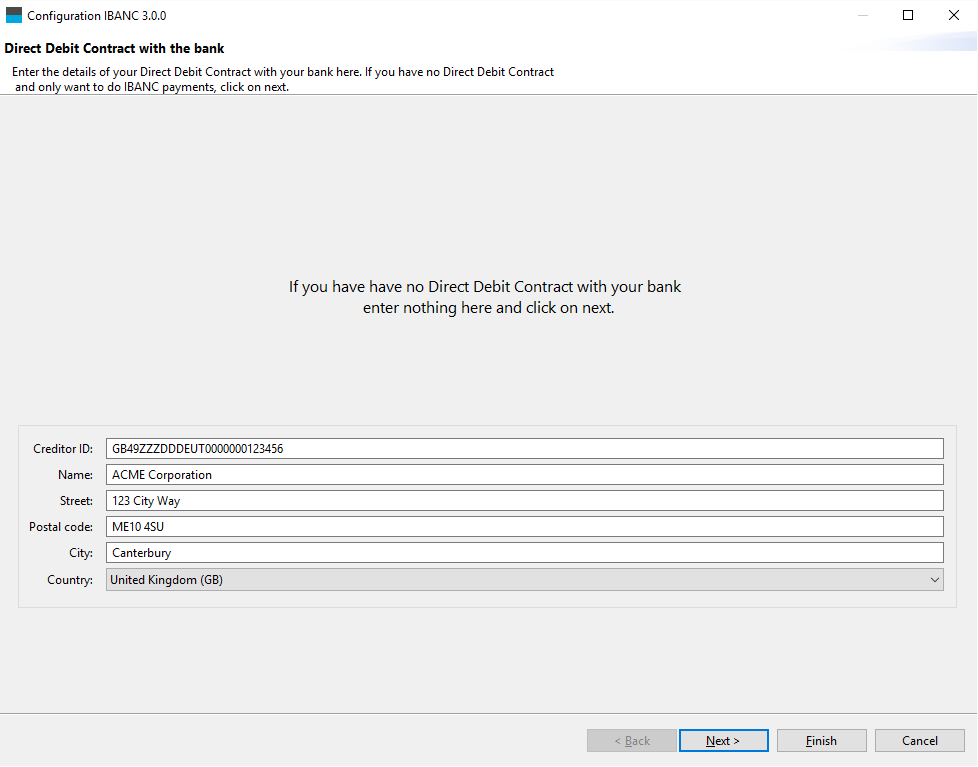978x767 pixels.
Task: Focus the City field containing Canterbury
Action: [525, 552]
